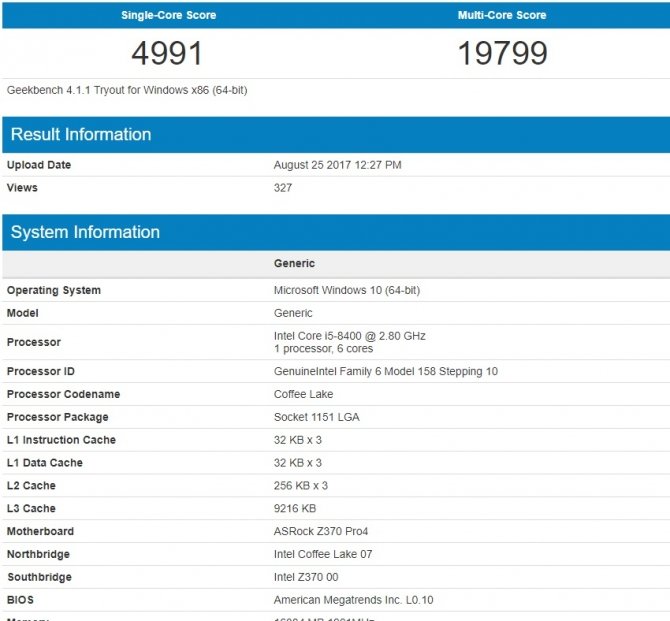Click the ASRock Z370 Pro4 value
This screenshot has width=670, height=621.
[x=321, y=531]
